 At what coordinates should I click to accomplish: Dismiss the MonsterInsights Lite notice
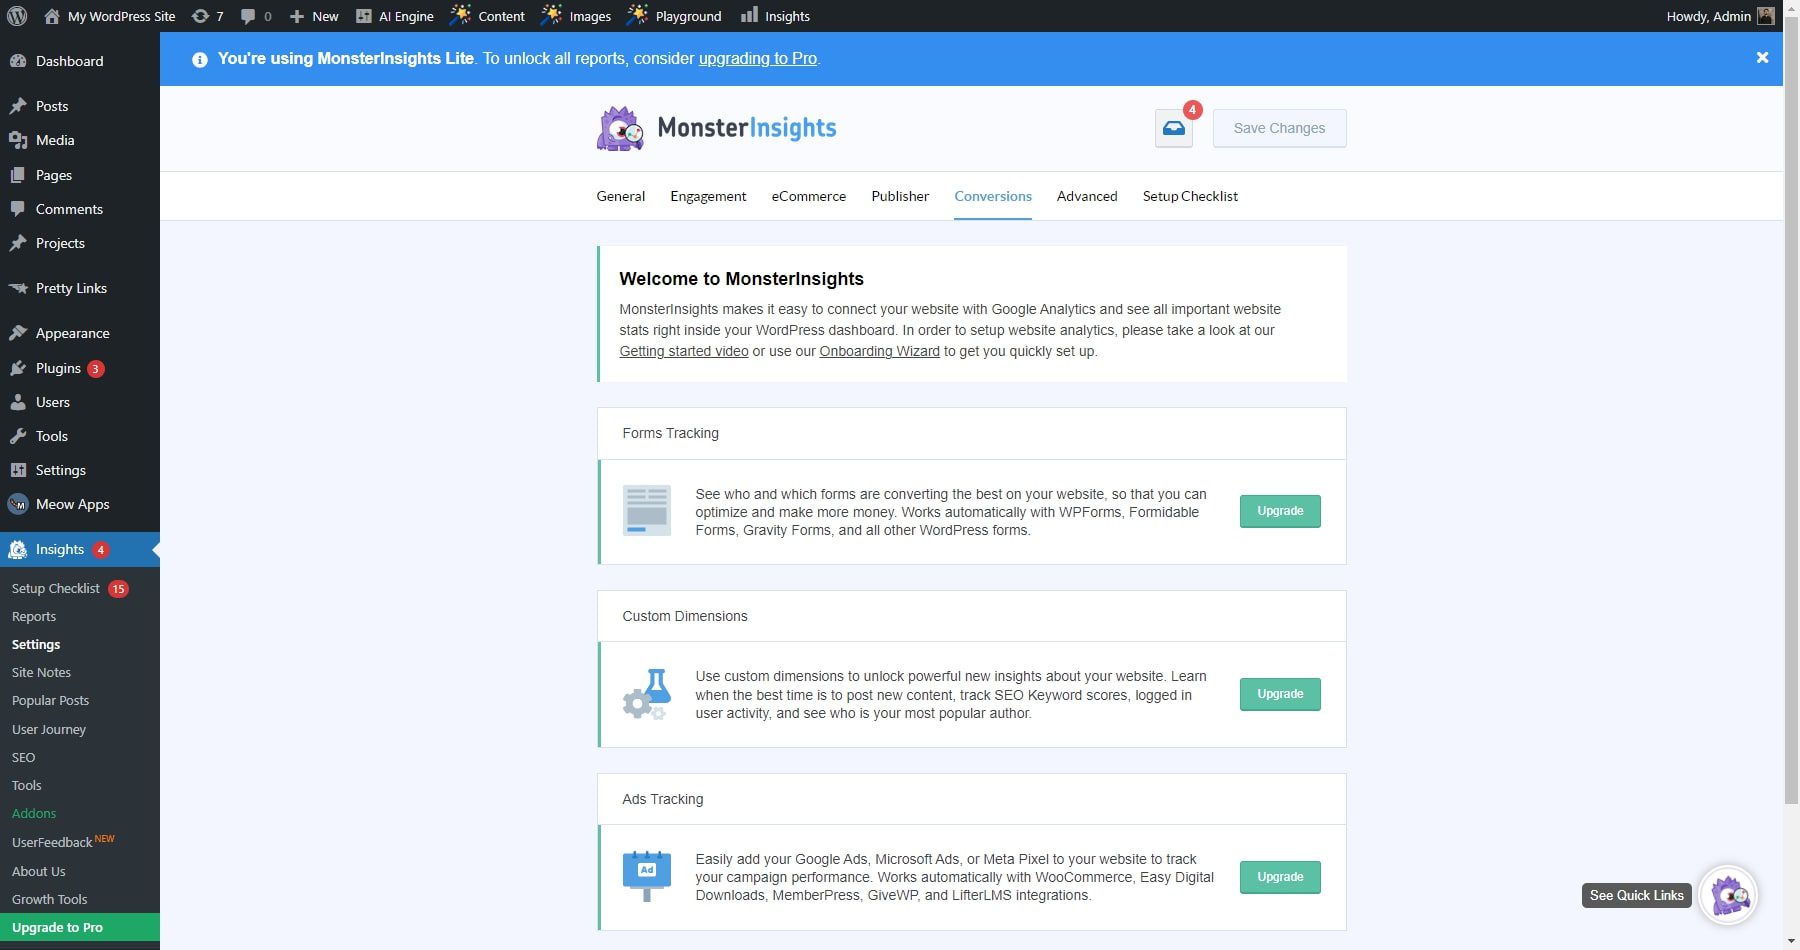pyautogui.click(x=1761, y=57)
